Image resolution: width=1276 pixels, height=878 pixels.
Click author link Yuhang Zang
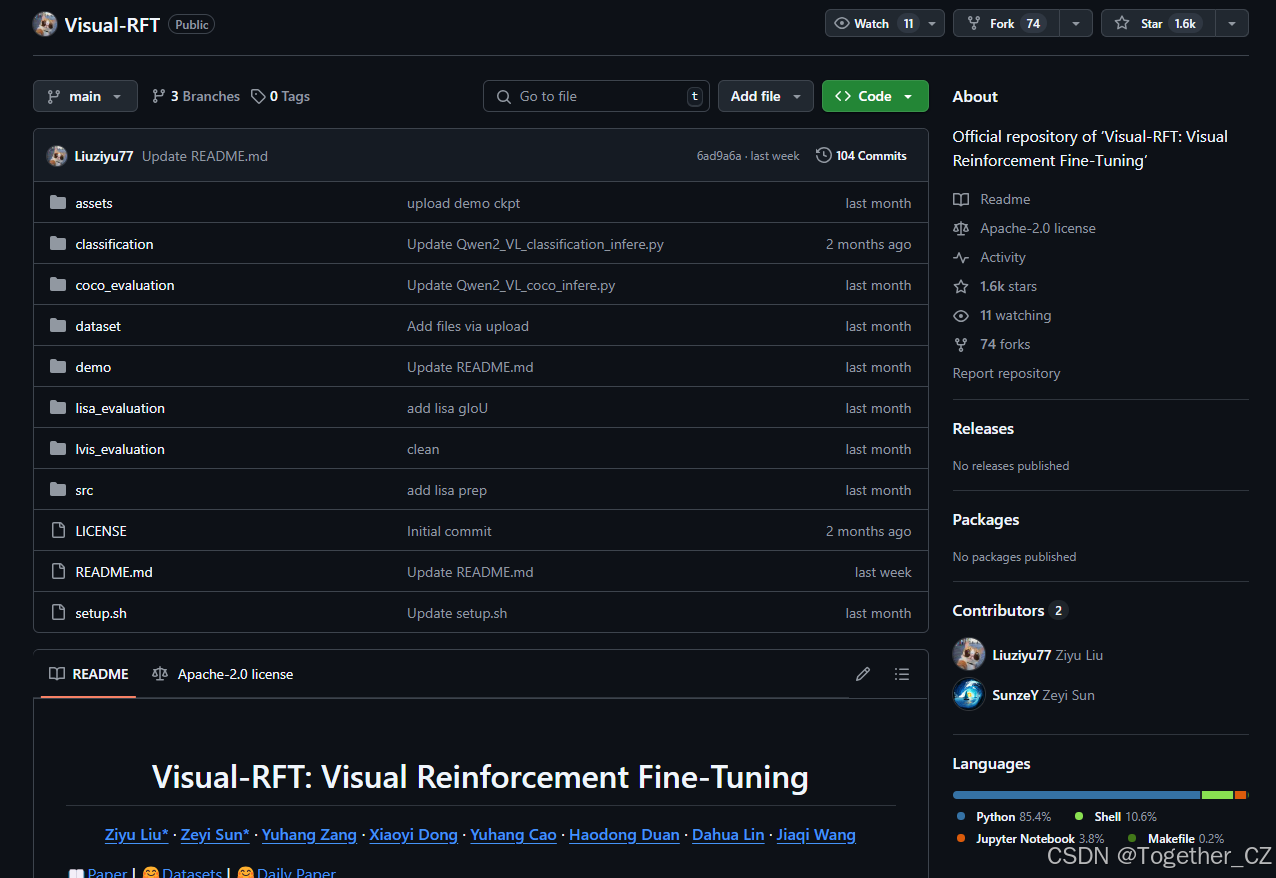click(309, 834)
